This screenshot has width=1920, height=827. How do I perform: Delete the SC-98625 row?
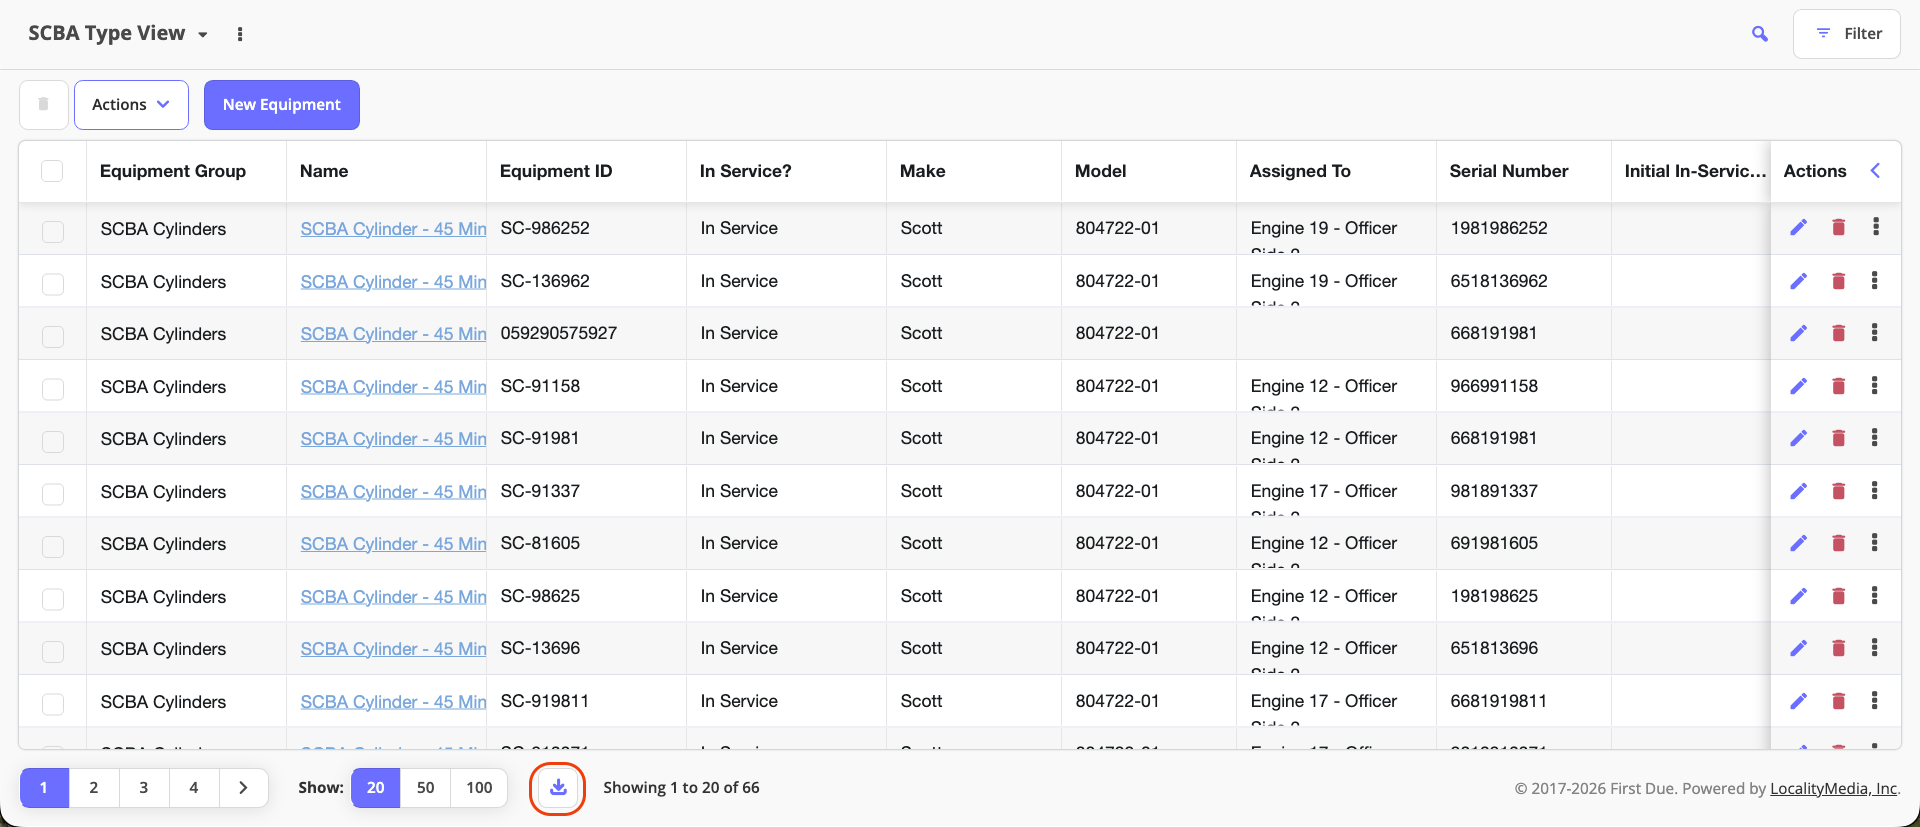[x=1838, y=596]
